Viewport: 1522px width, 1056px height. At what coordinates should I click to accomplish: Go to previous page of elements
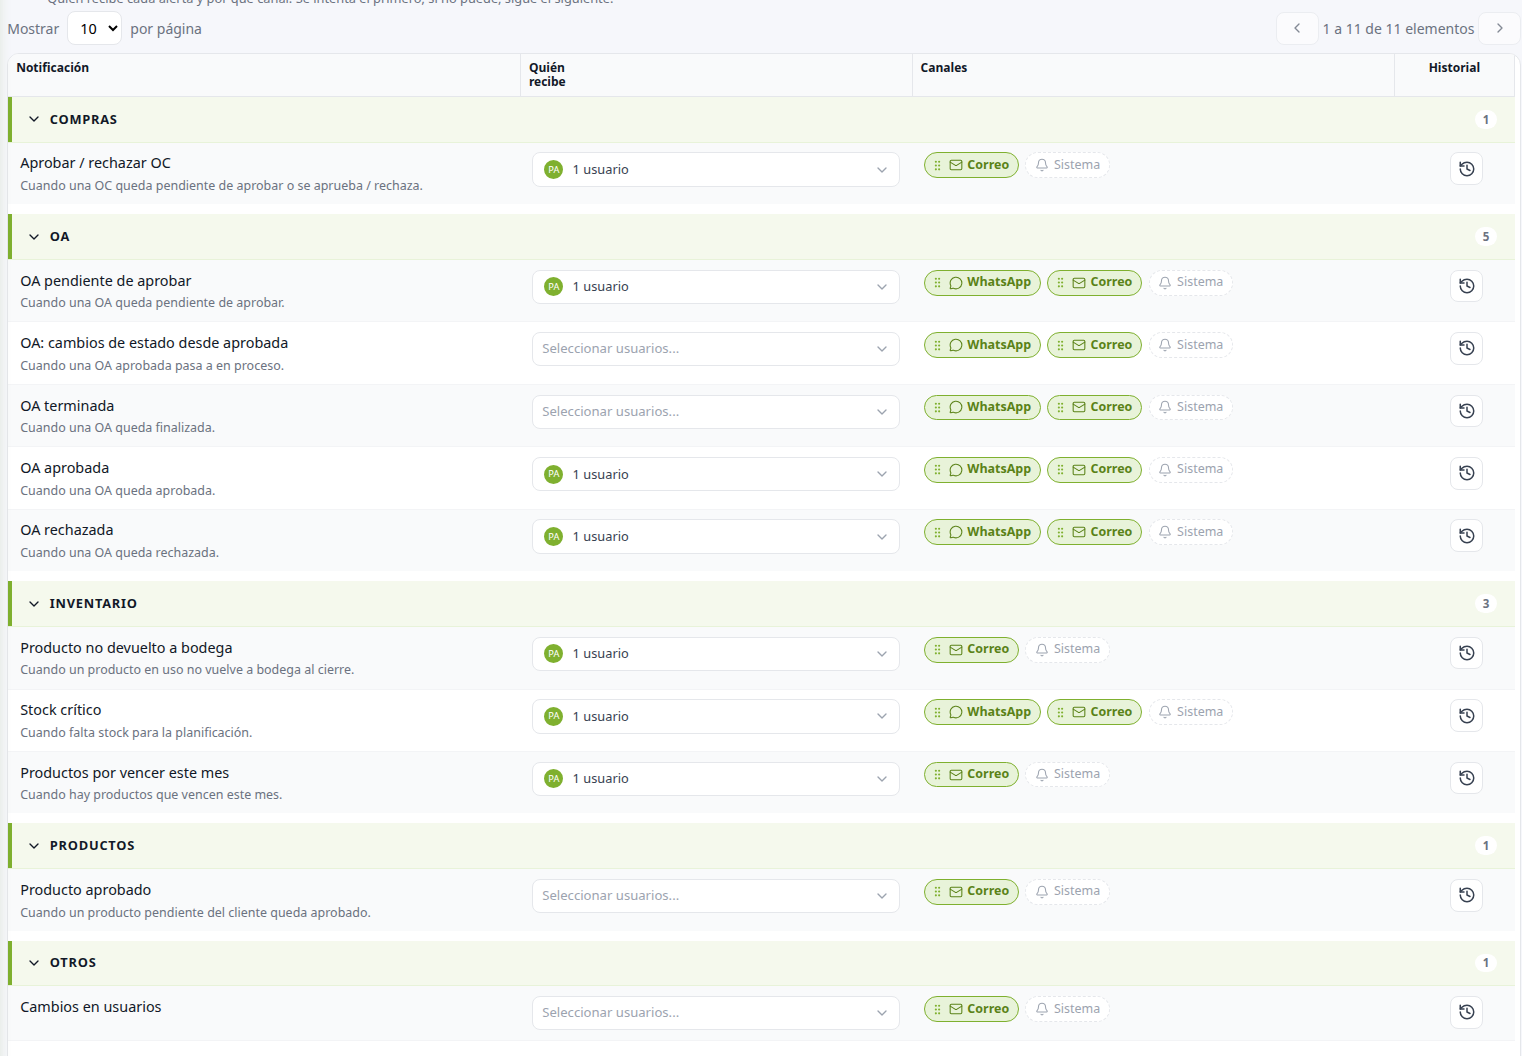1297,28
